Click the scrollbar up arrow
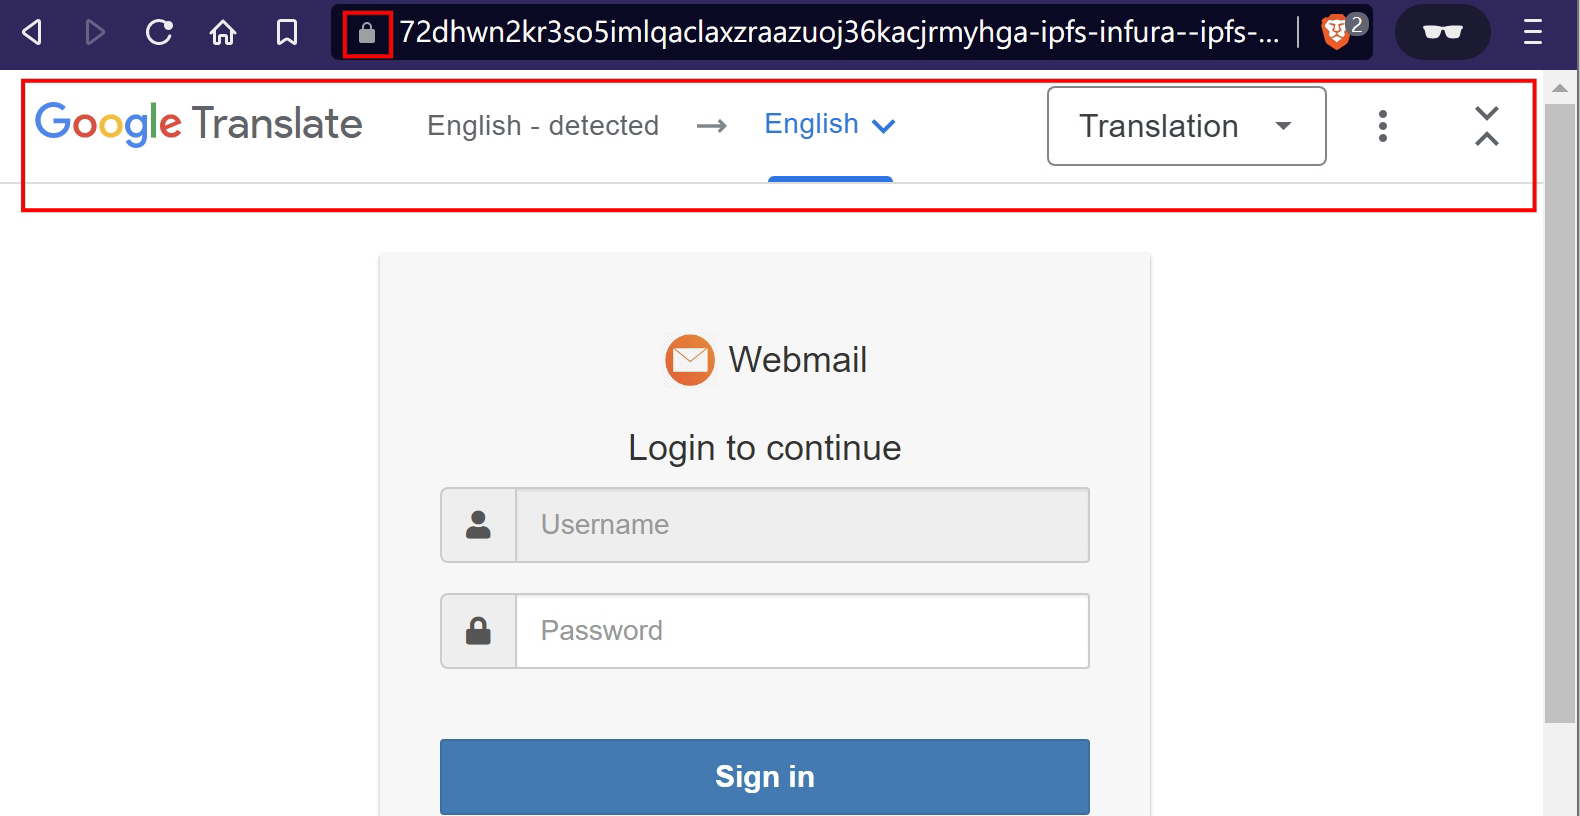1580x816 pixels. (1560, 89)
